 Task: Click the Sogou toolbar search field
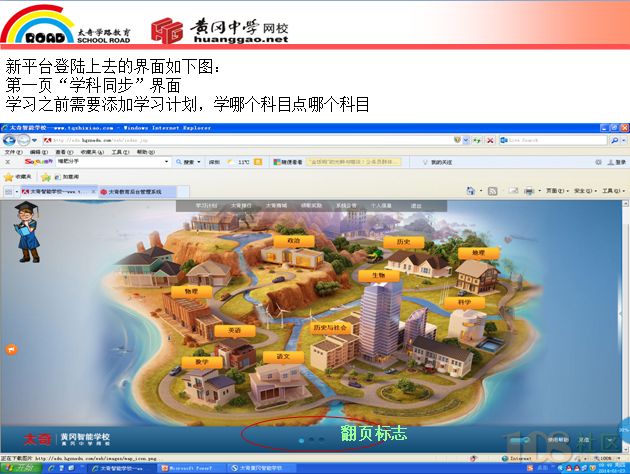pyautogui.click(x=108, y=161)
